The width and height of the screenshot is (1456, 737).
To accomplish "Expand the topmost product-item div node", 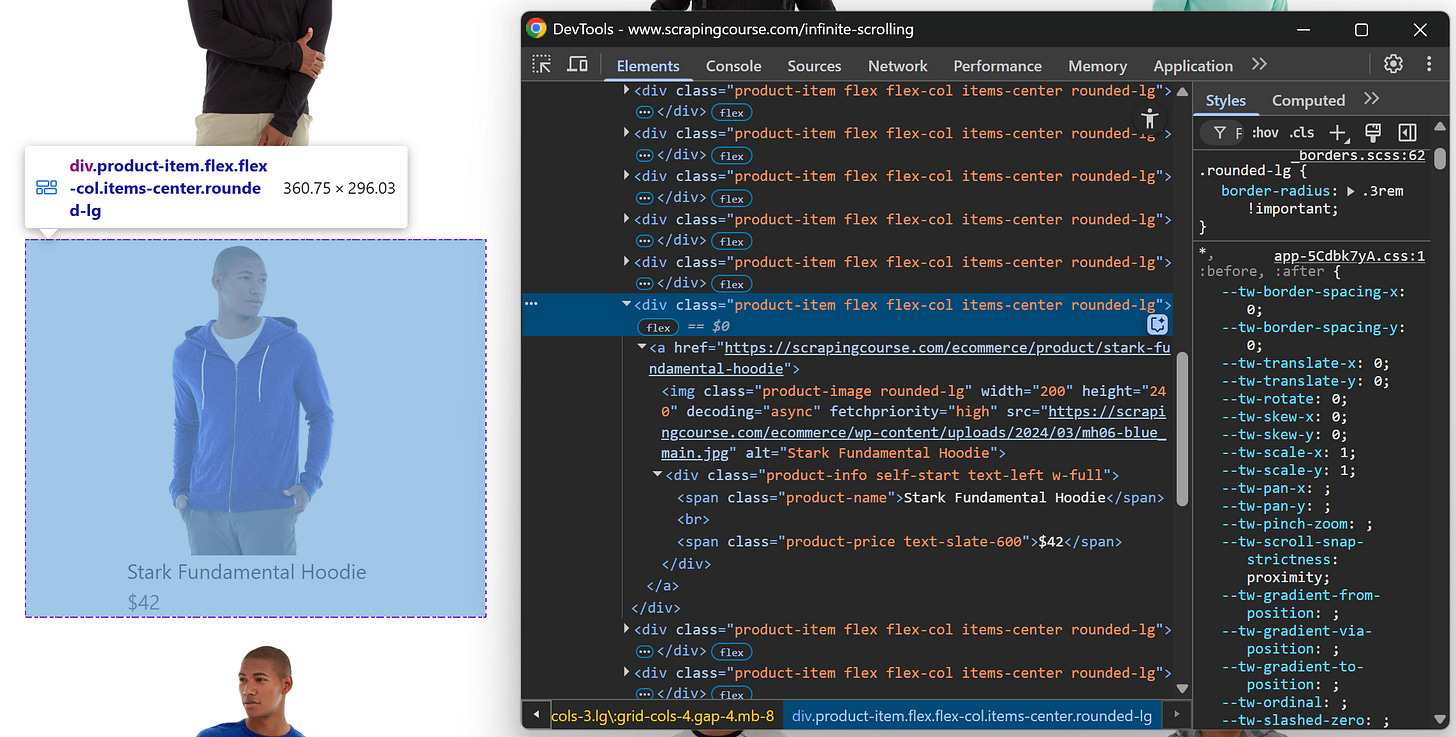I will pos(625,90).
